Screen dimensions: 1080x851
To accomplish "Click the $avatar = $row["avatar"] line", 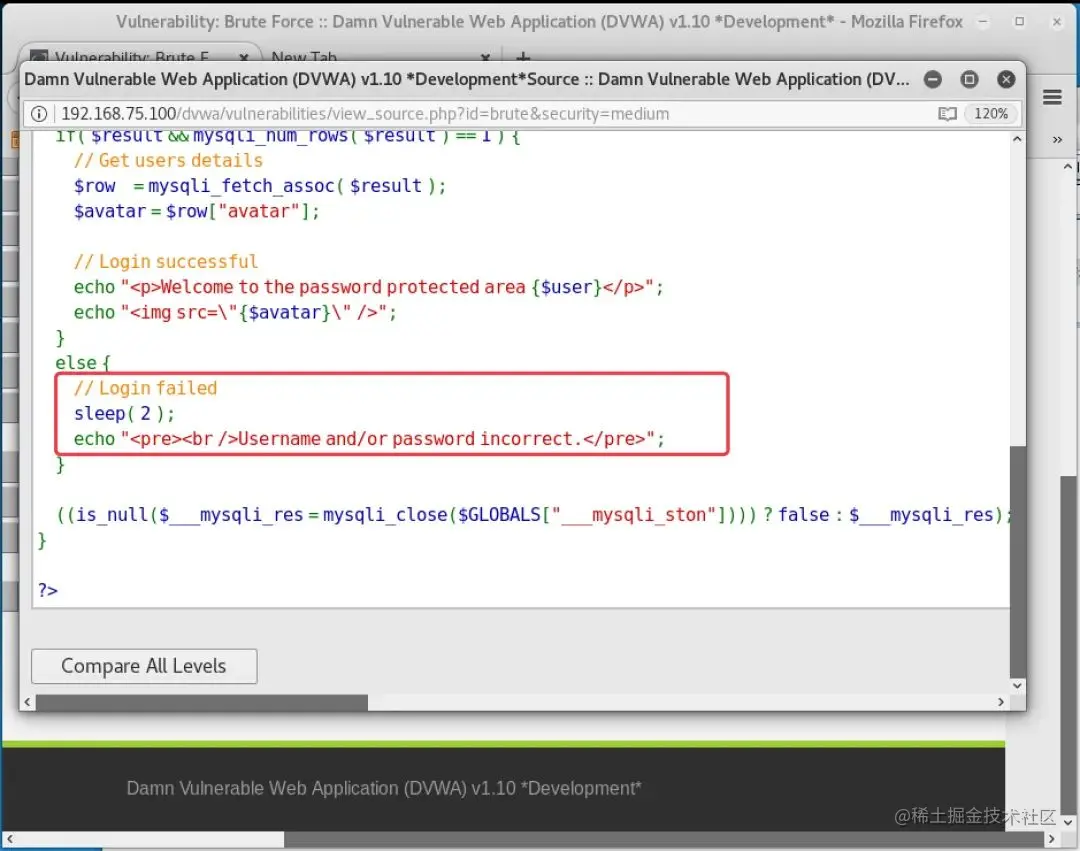I will [x=197, y=211].
